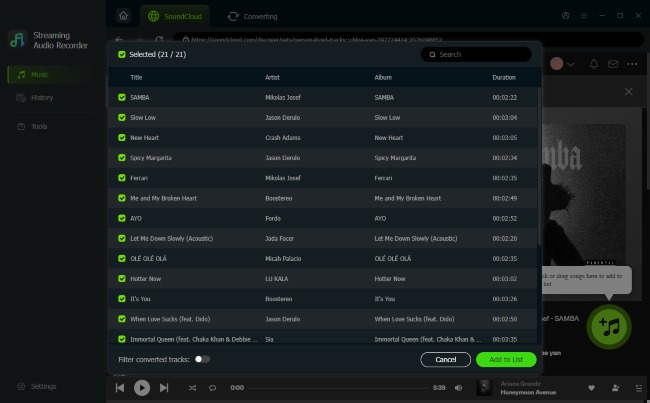650x403 pixels.
Task: Click the Honeymoon Avenue album thumbnail
Action: click(484, 388)
